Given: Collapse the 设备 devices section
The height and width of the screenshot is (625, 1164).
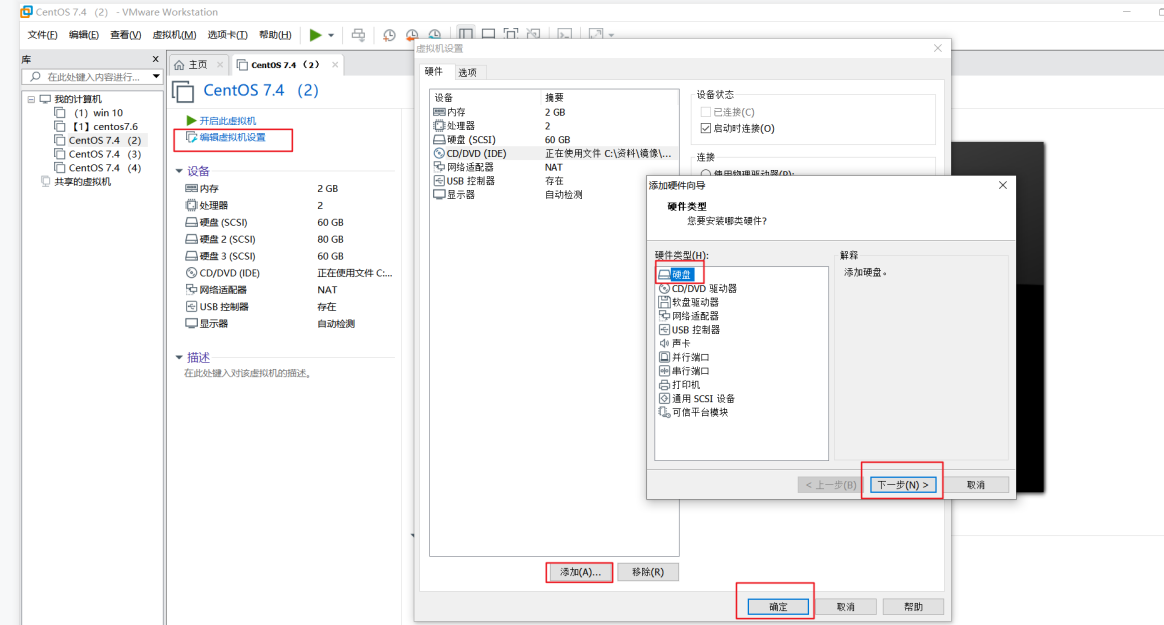Looking at the screenshot, I should coord(179,171).
